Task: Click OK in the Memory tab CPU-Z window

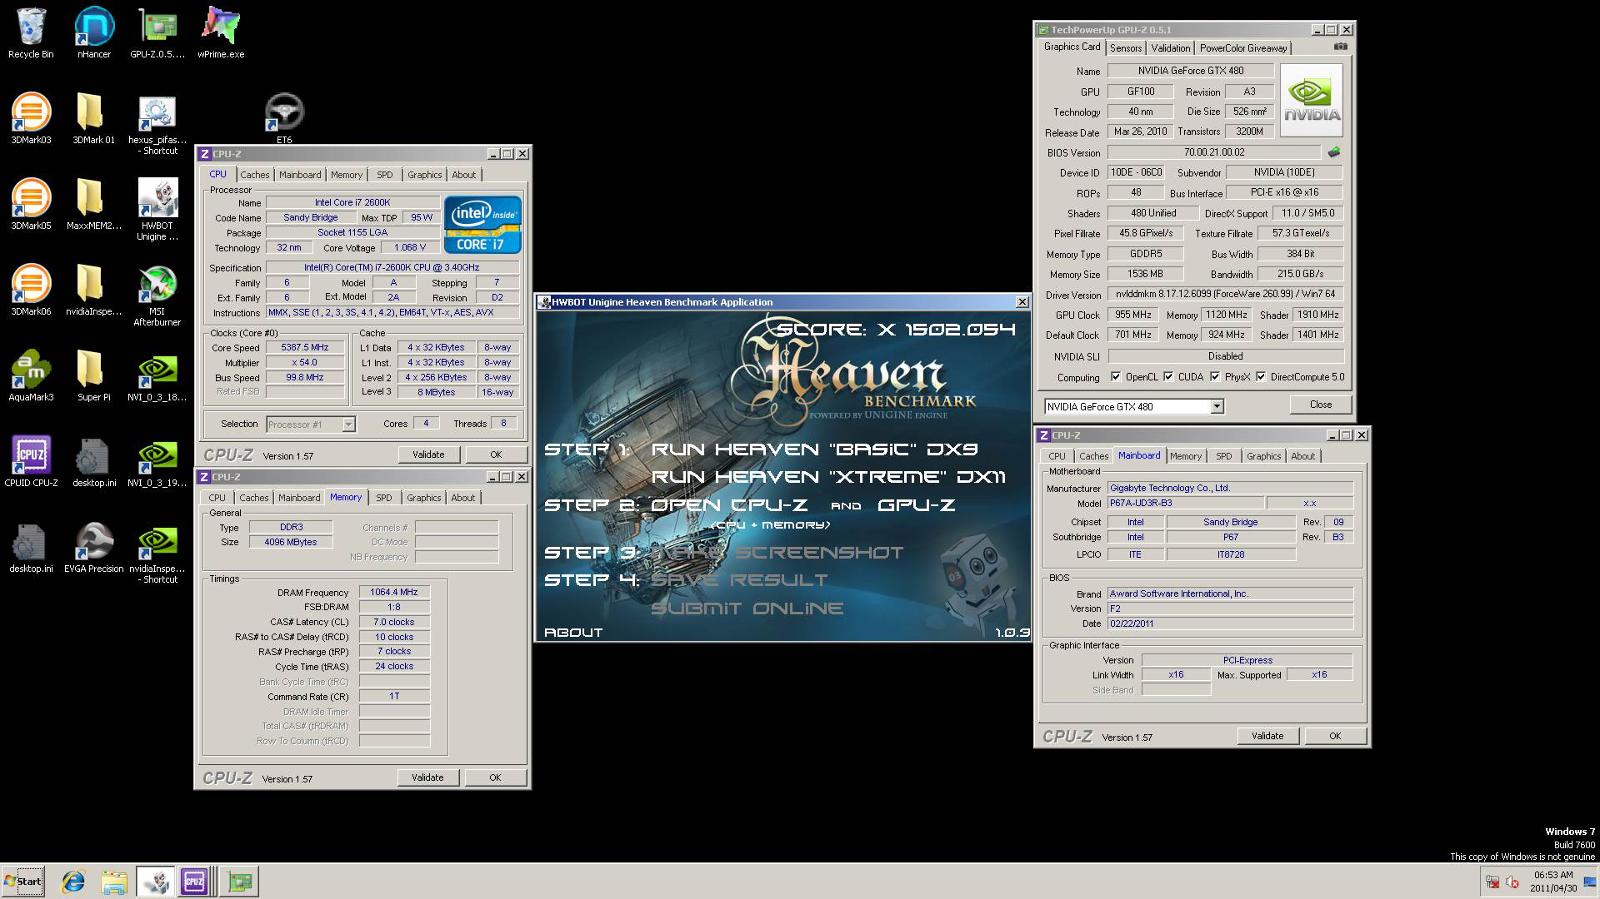Action: (494, 778)
